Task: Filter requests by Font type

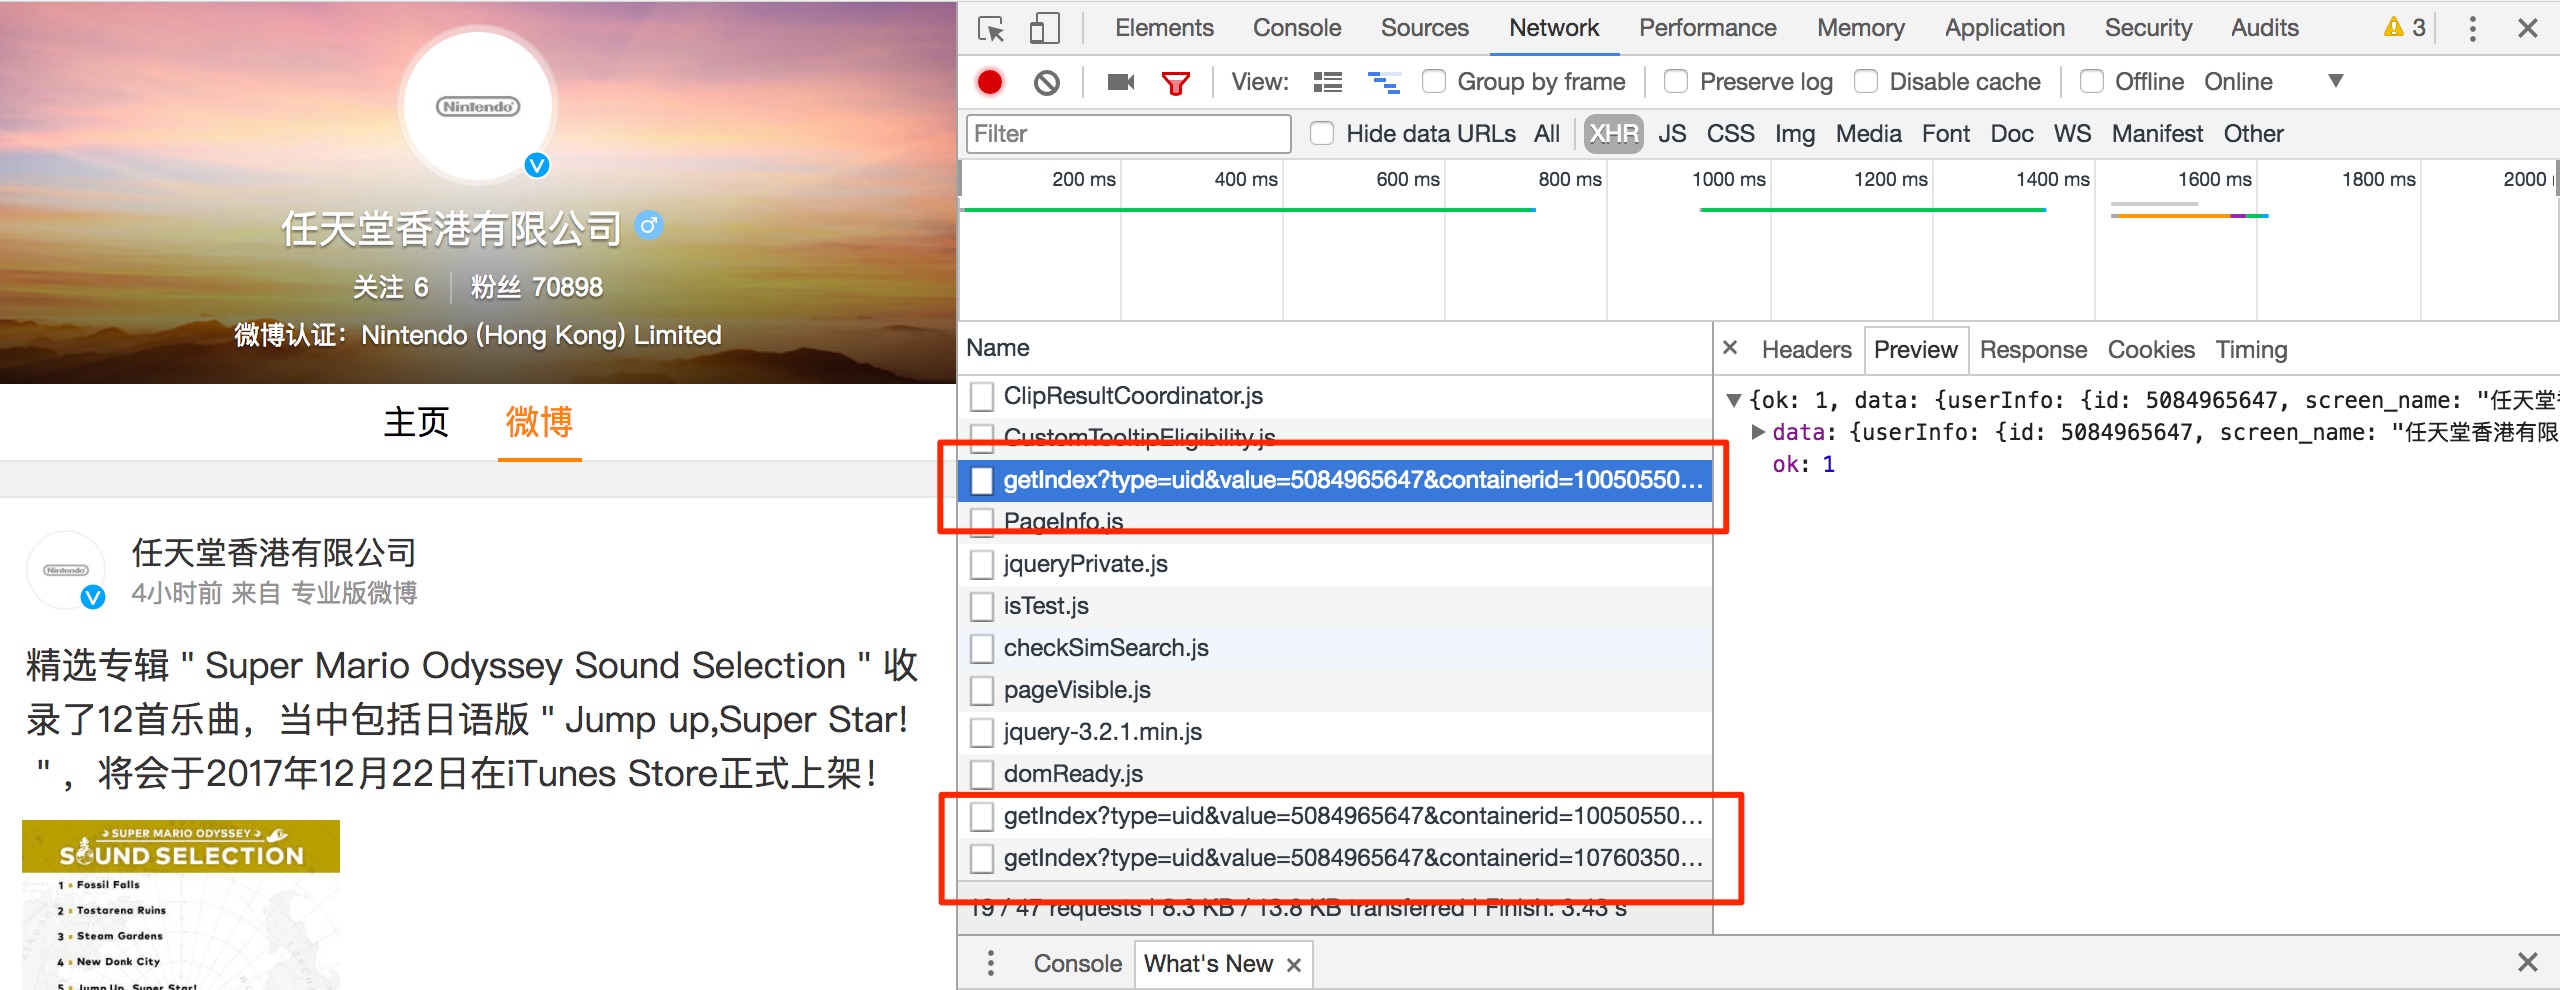Action: pos(1946,133)
